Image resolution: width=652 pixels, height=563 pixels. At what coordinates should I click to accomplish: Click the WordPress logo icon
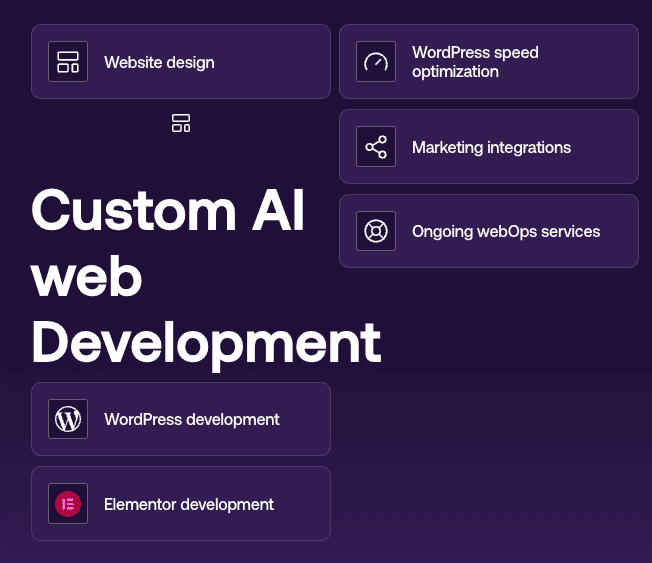click(68, 419)
